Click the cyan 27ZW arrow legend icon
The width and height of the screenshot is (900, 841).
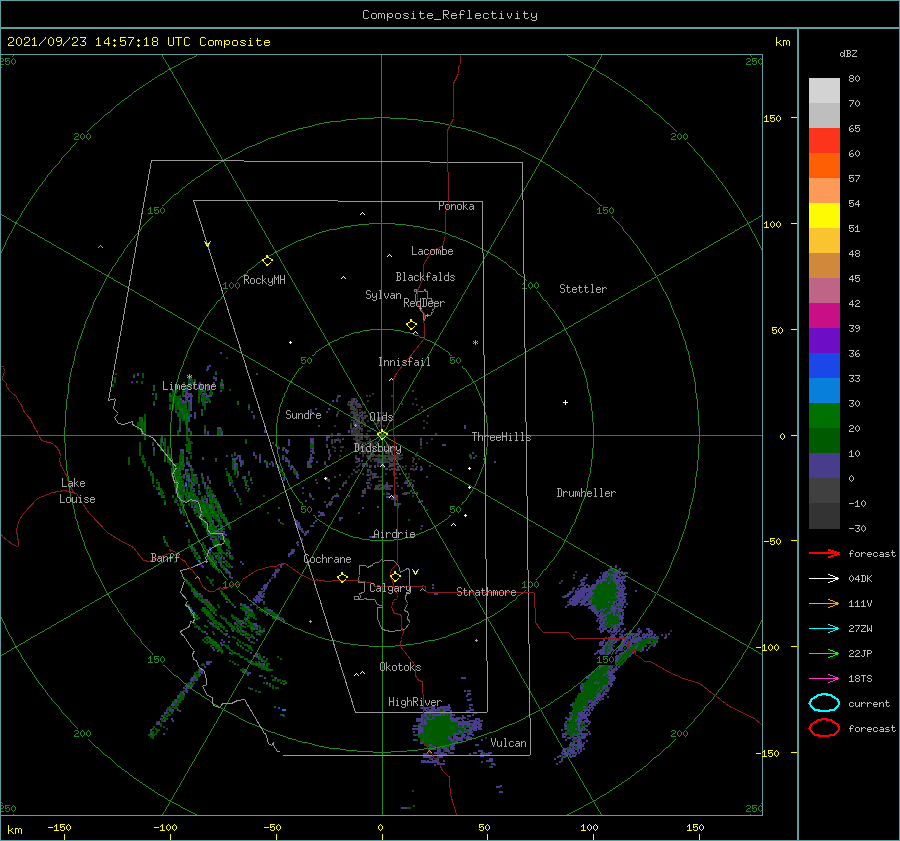point(824,629)
